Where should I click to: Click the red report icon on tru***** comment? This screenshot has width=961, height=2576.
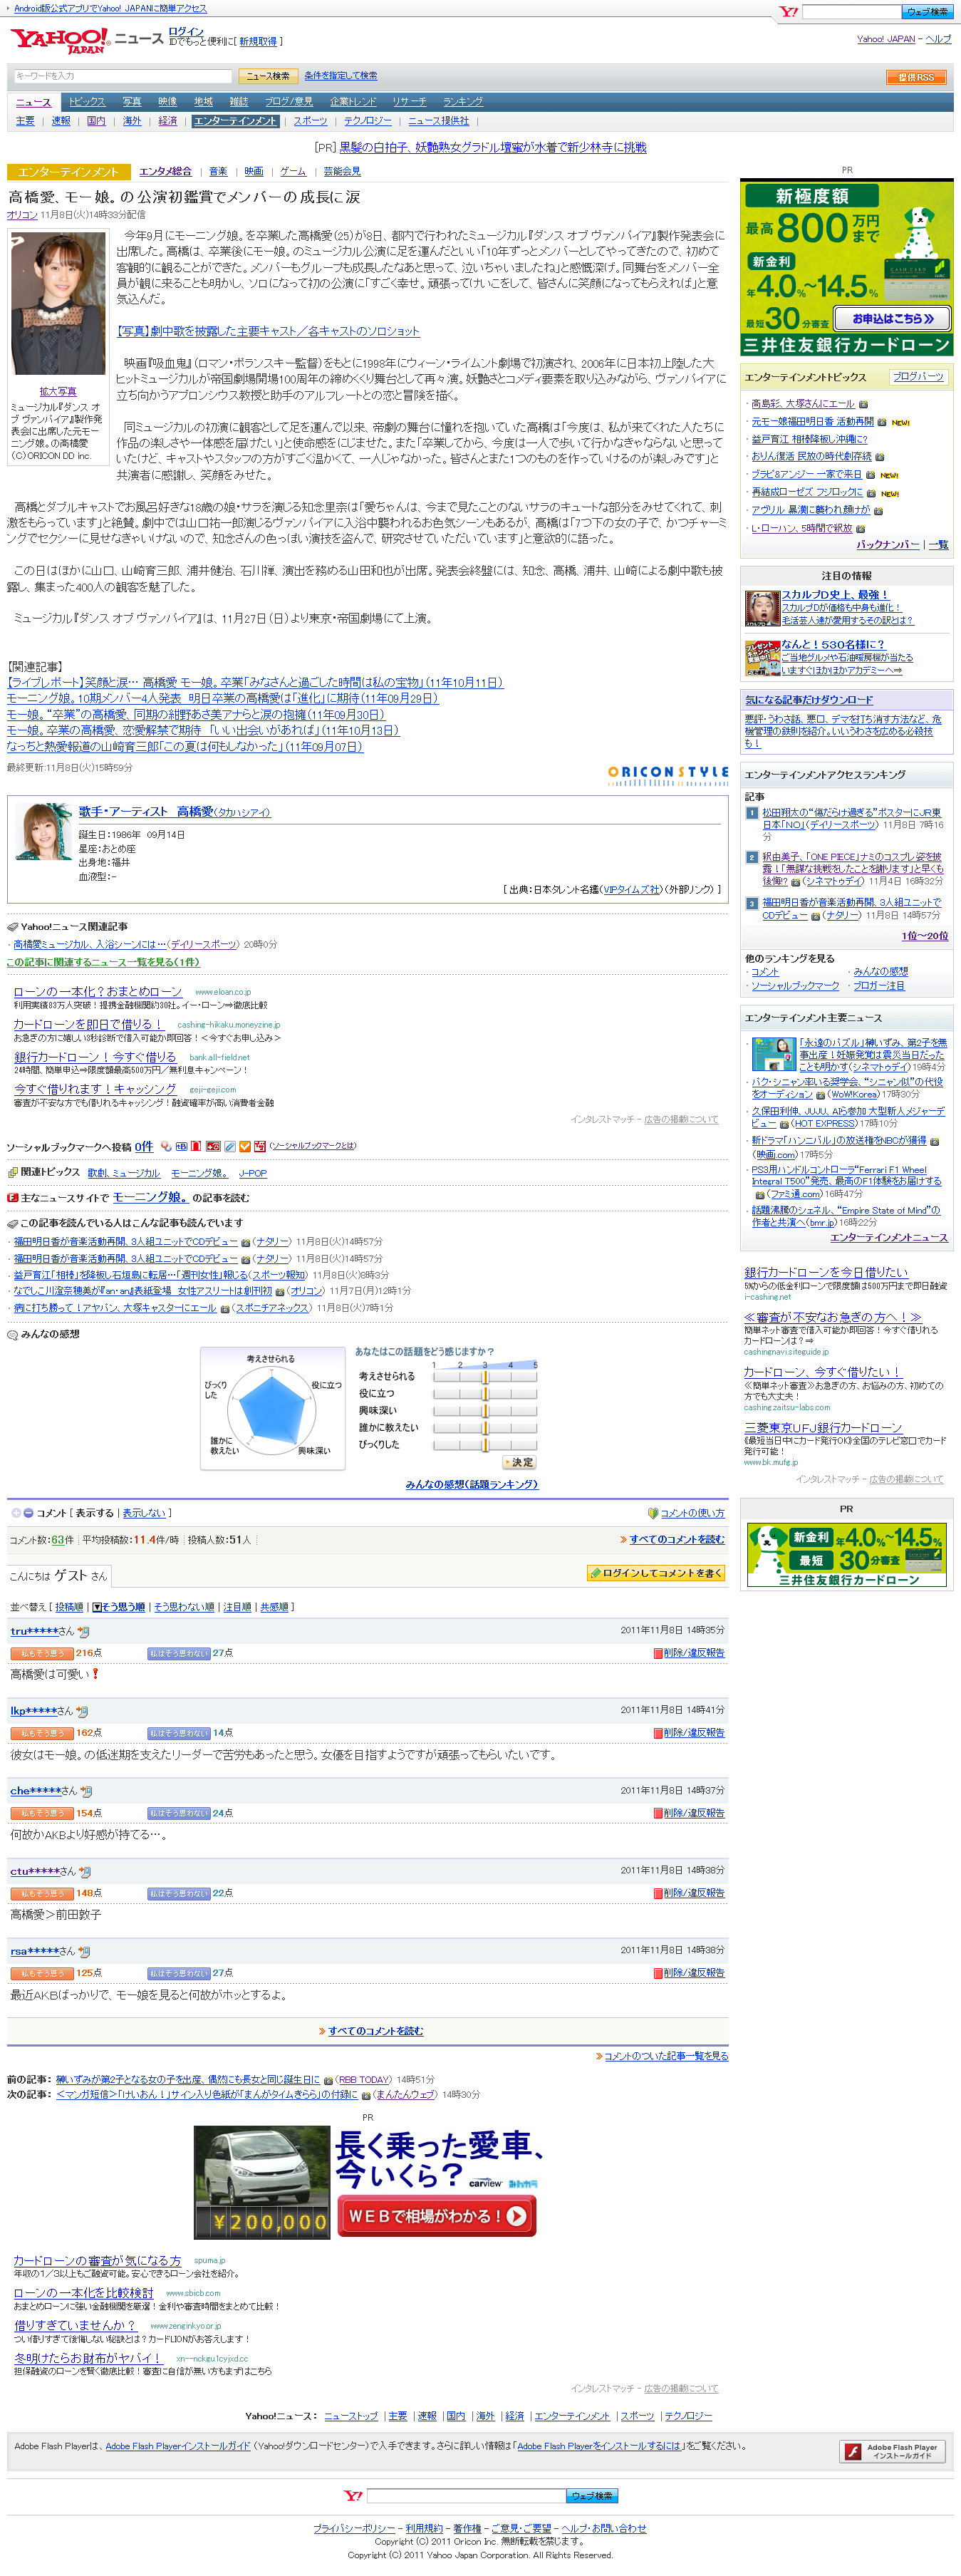(658, 1653)
